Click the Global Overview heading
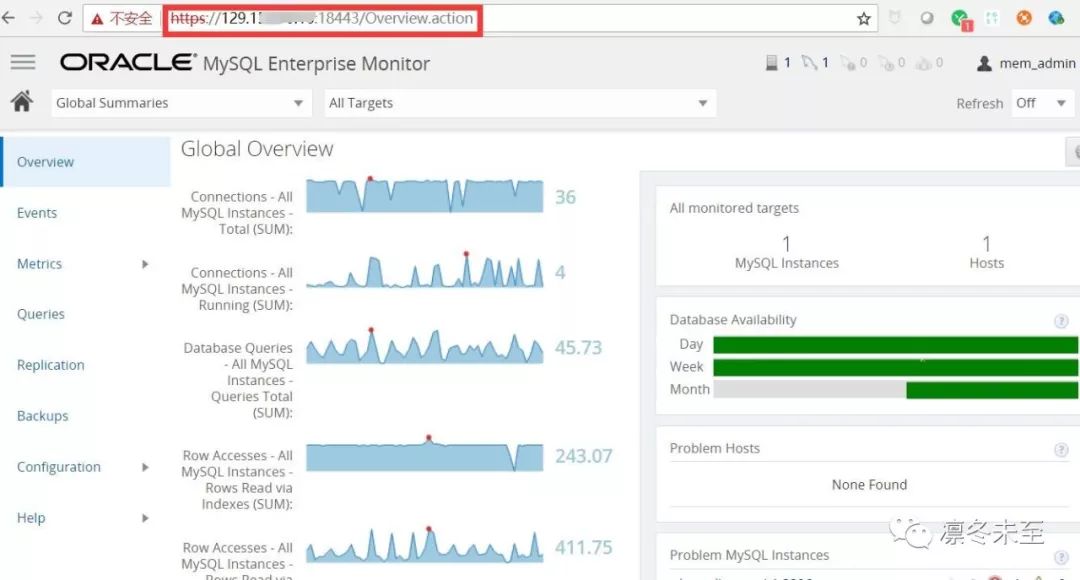 pyautogui.click(x=257, y=149)
